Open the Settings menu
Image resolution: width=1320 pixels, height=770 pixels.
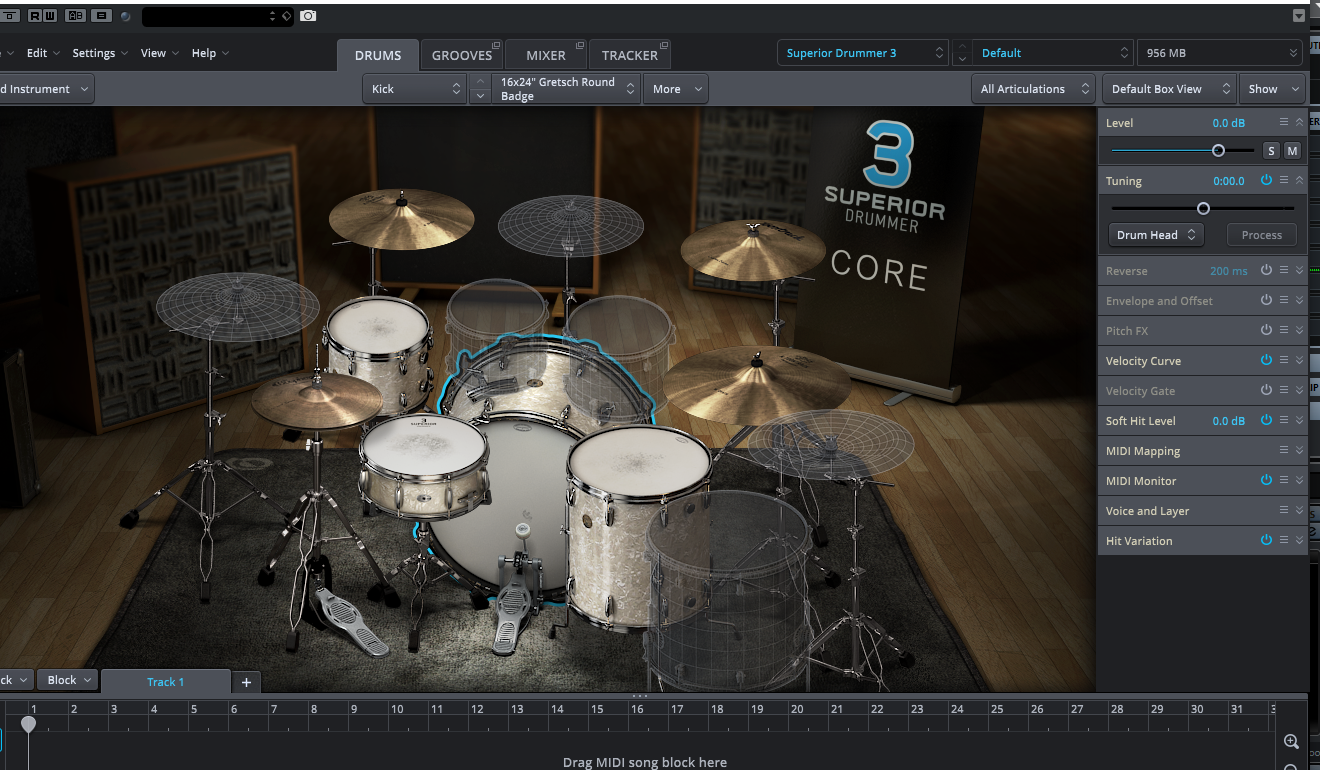[101, 53]
